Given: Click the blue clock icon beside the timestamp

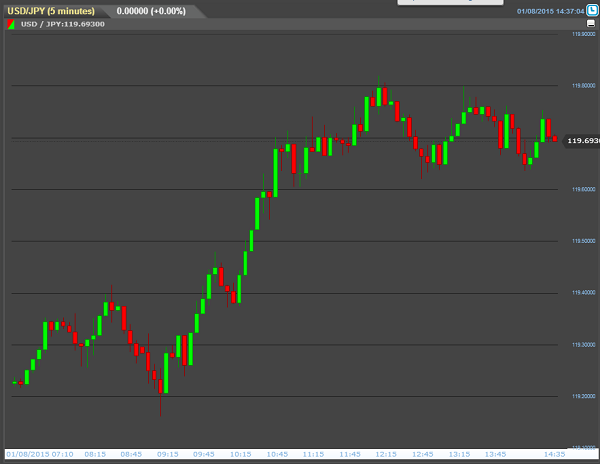Looking at the screenshot, I should coord(592,10).
